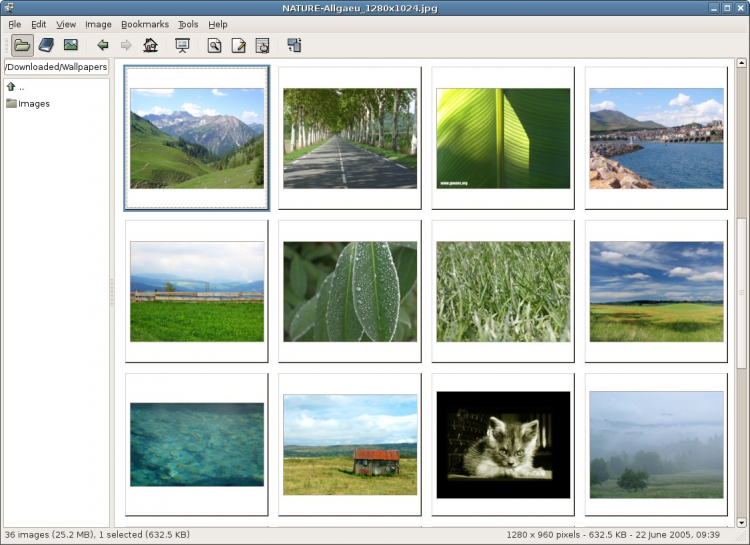Toggle the folder view toolbar button
750x545 pixels.
pyautogui.click(x=22, y=45)
